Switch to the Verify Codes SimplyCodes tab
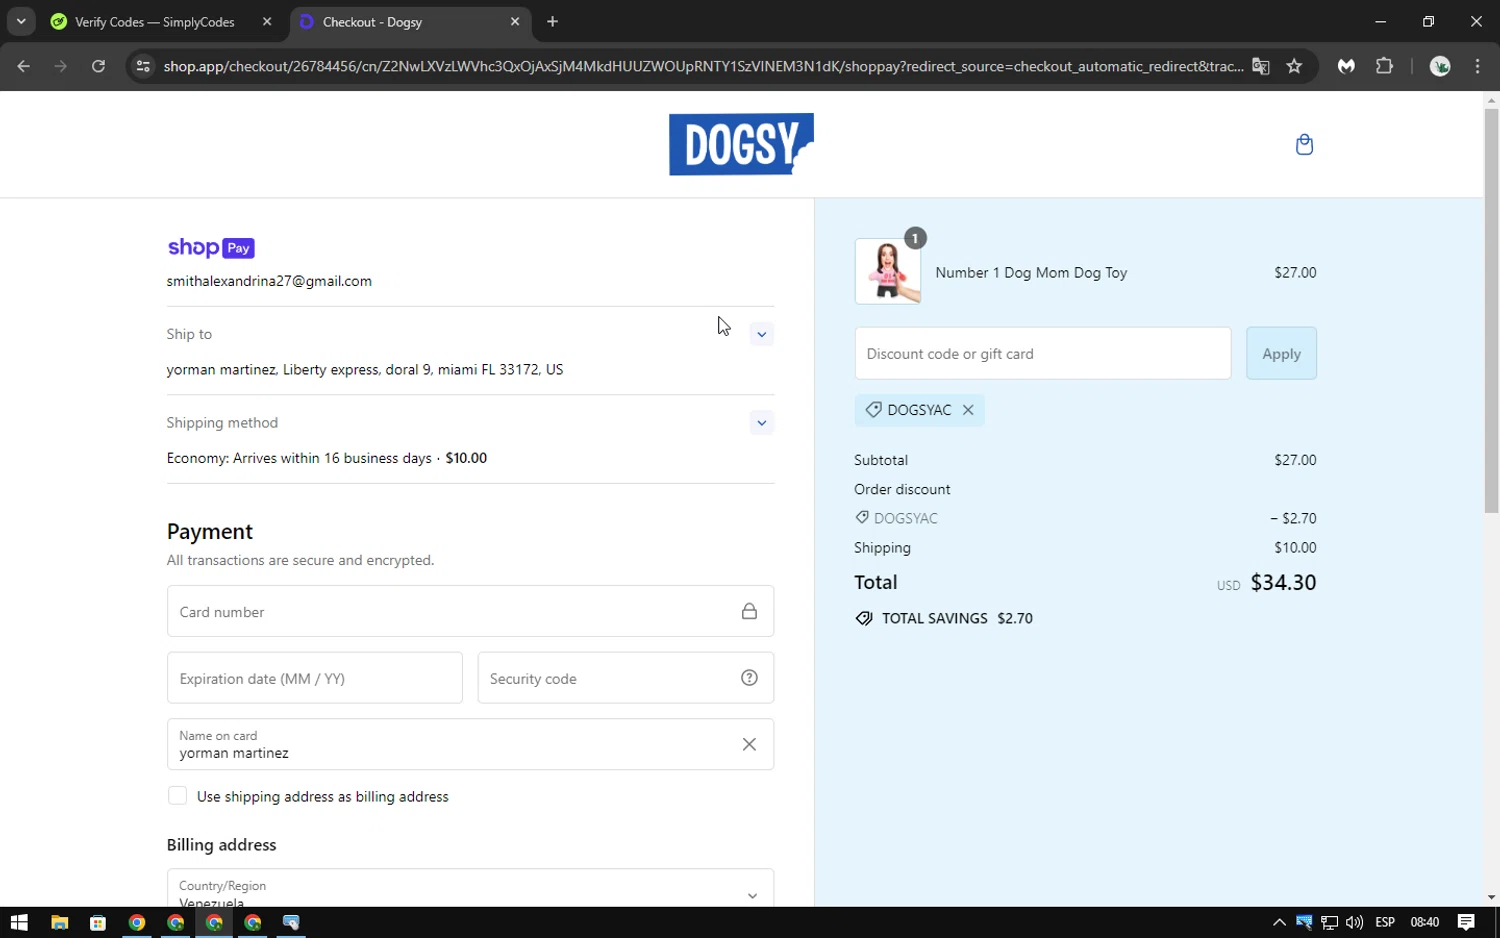The width and height of the screenshot is (1500, 938). click(155, 21)
